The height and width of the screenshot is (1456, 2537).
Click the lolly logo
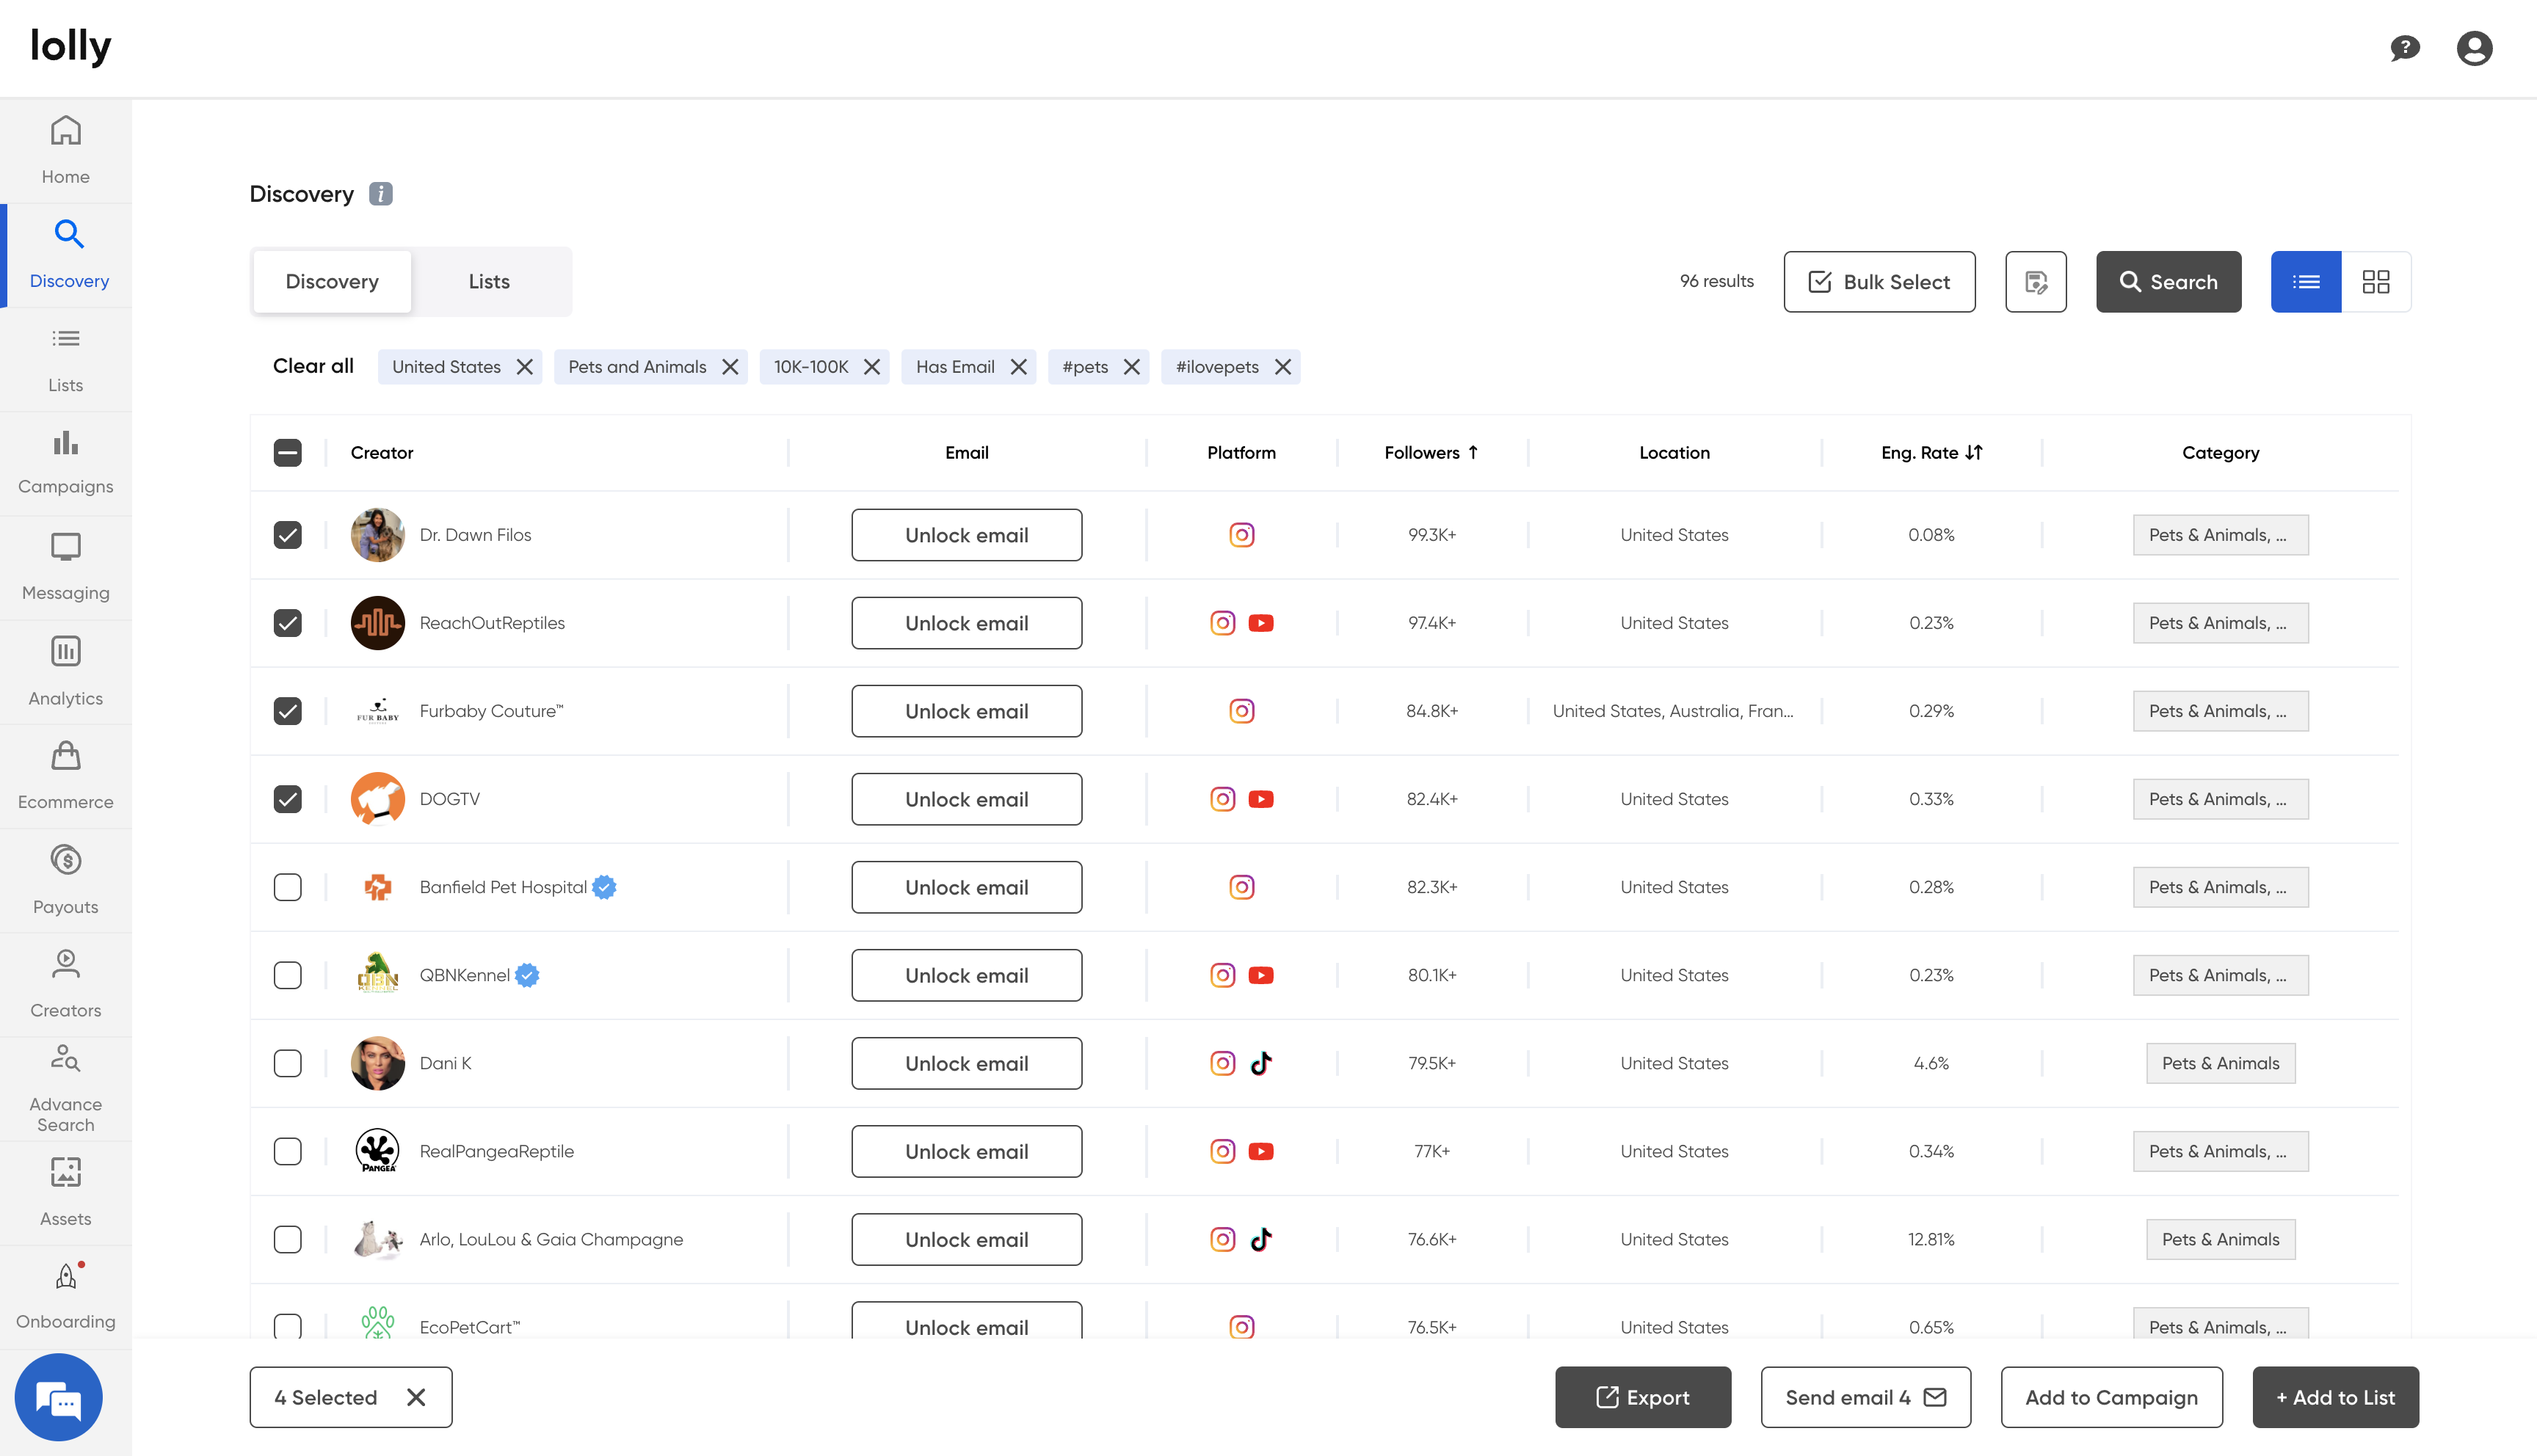(71, 46)
